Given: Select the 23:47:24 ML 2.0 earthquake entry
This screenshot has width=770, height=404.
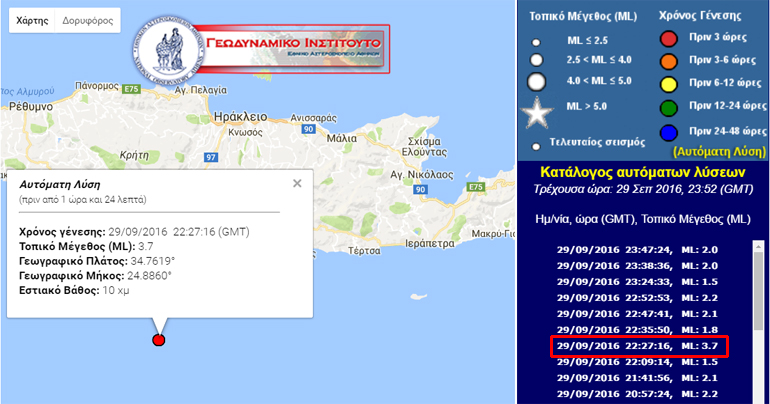Looking at the screenshot, I should click(637, 249).
